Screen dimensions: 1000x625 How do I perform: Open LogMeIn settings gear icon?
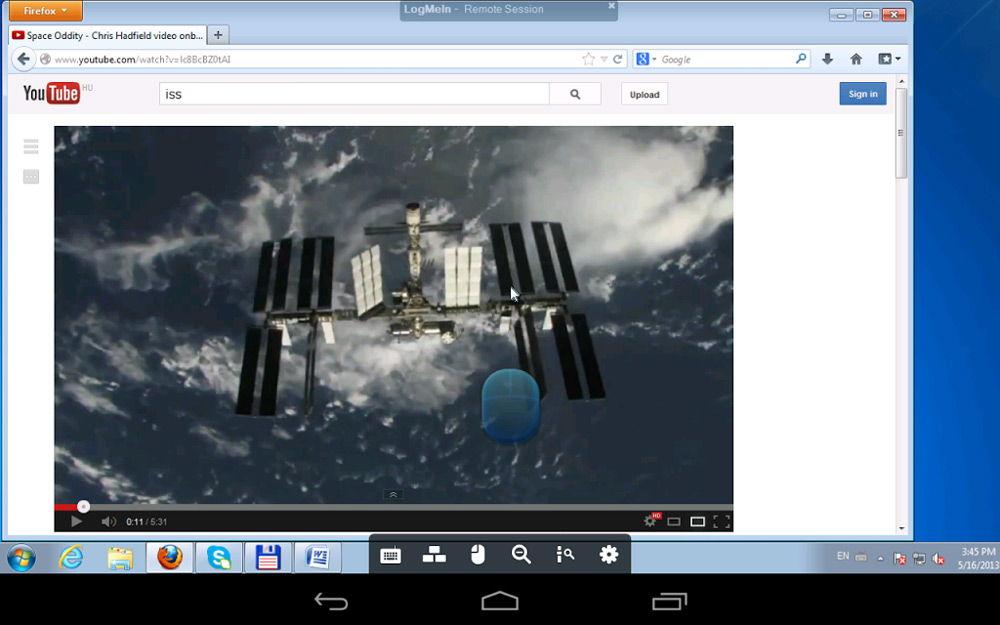[608, 555]
